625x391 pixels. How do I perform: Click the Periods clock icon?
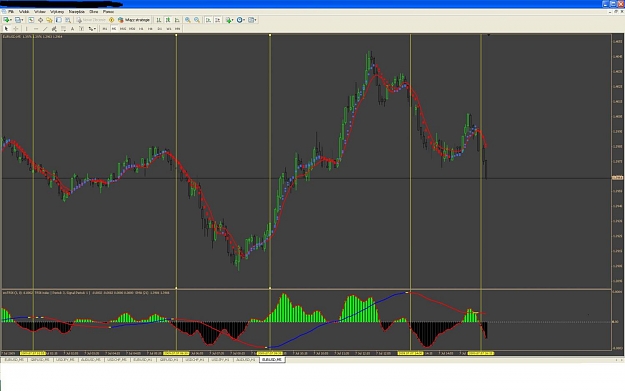(240, 20)
